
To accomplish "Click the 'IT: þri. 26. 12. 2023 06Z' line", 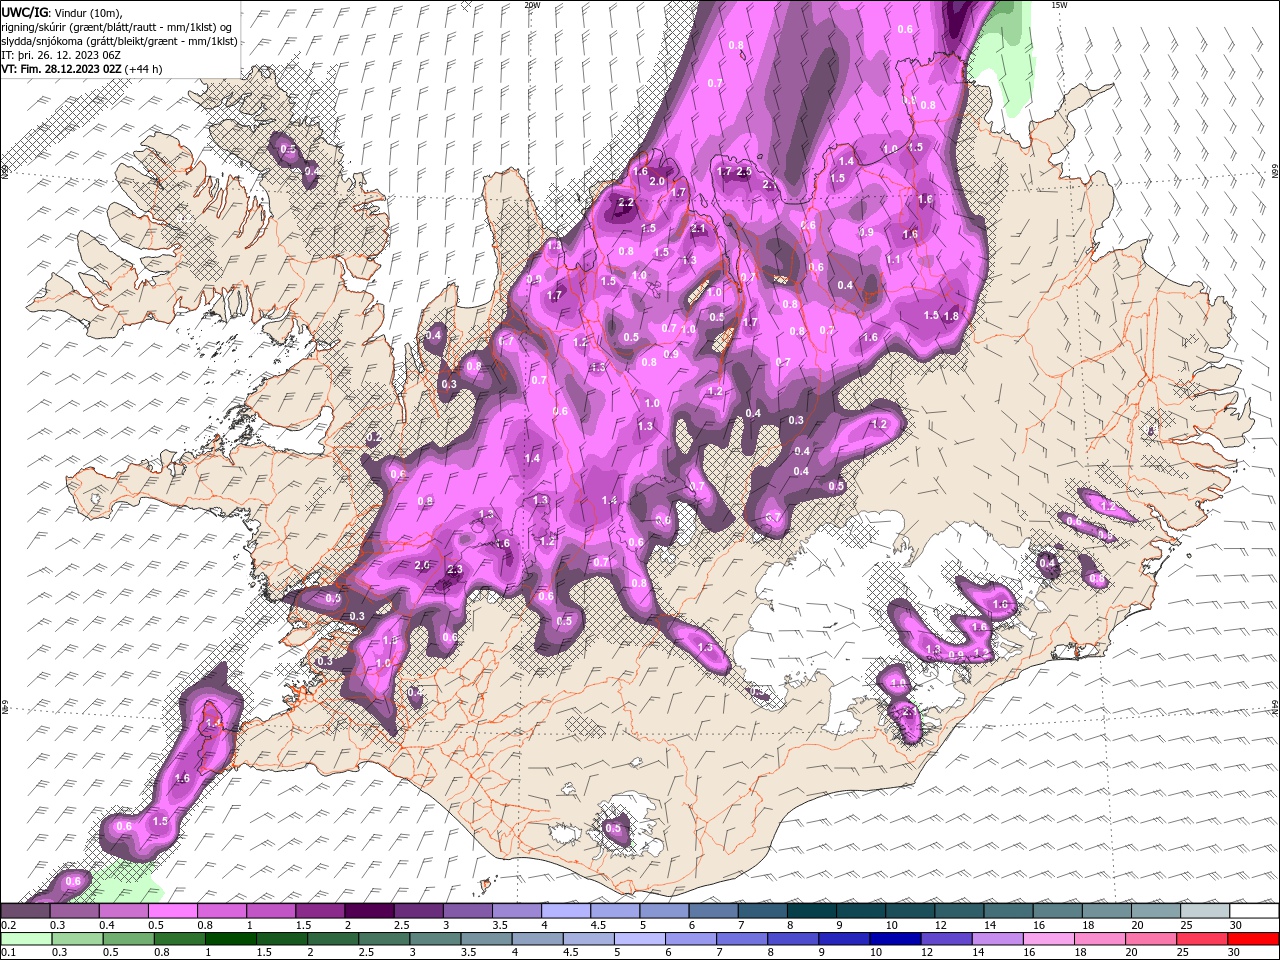I will point(61,55).
